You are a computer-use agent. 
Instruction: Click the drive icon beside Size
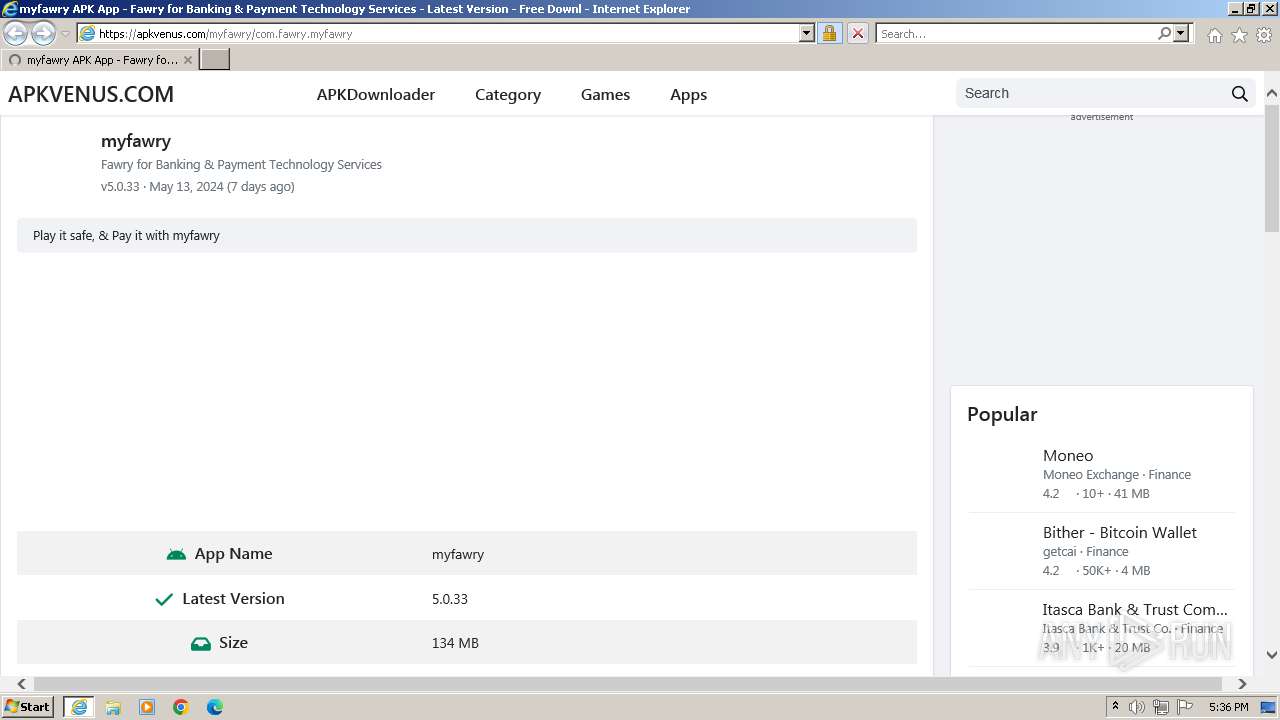click(x=200, y=643)
